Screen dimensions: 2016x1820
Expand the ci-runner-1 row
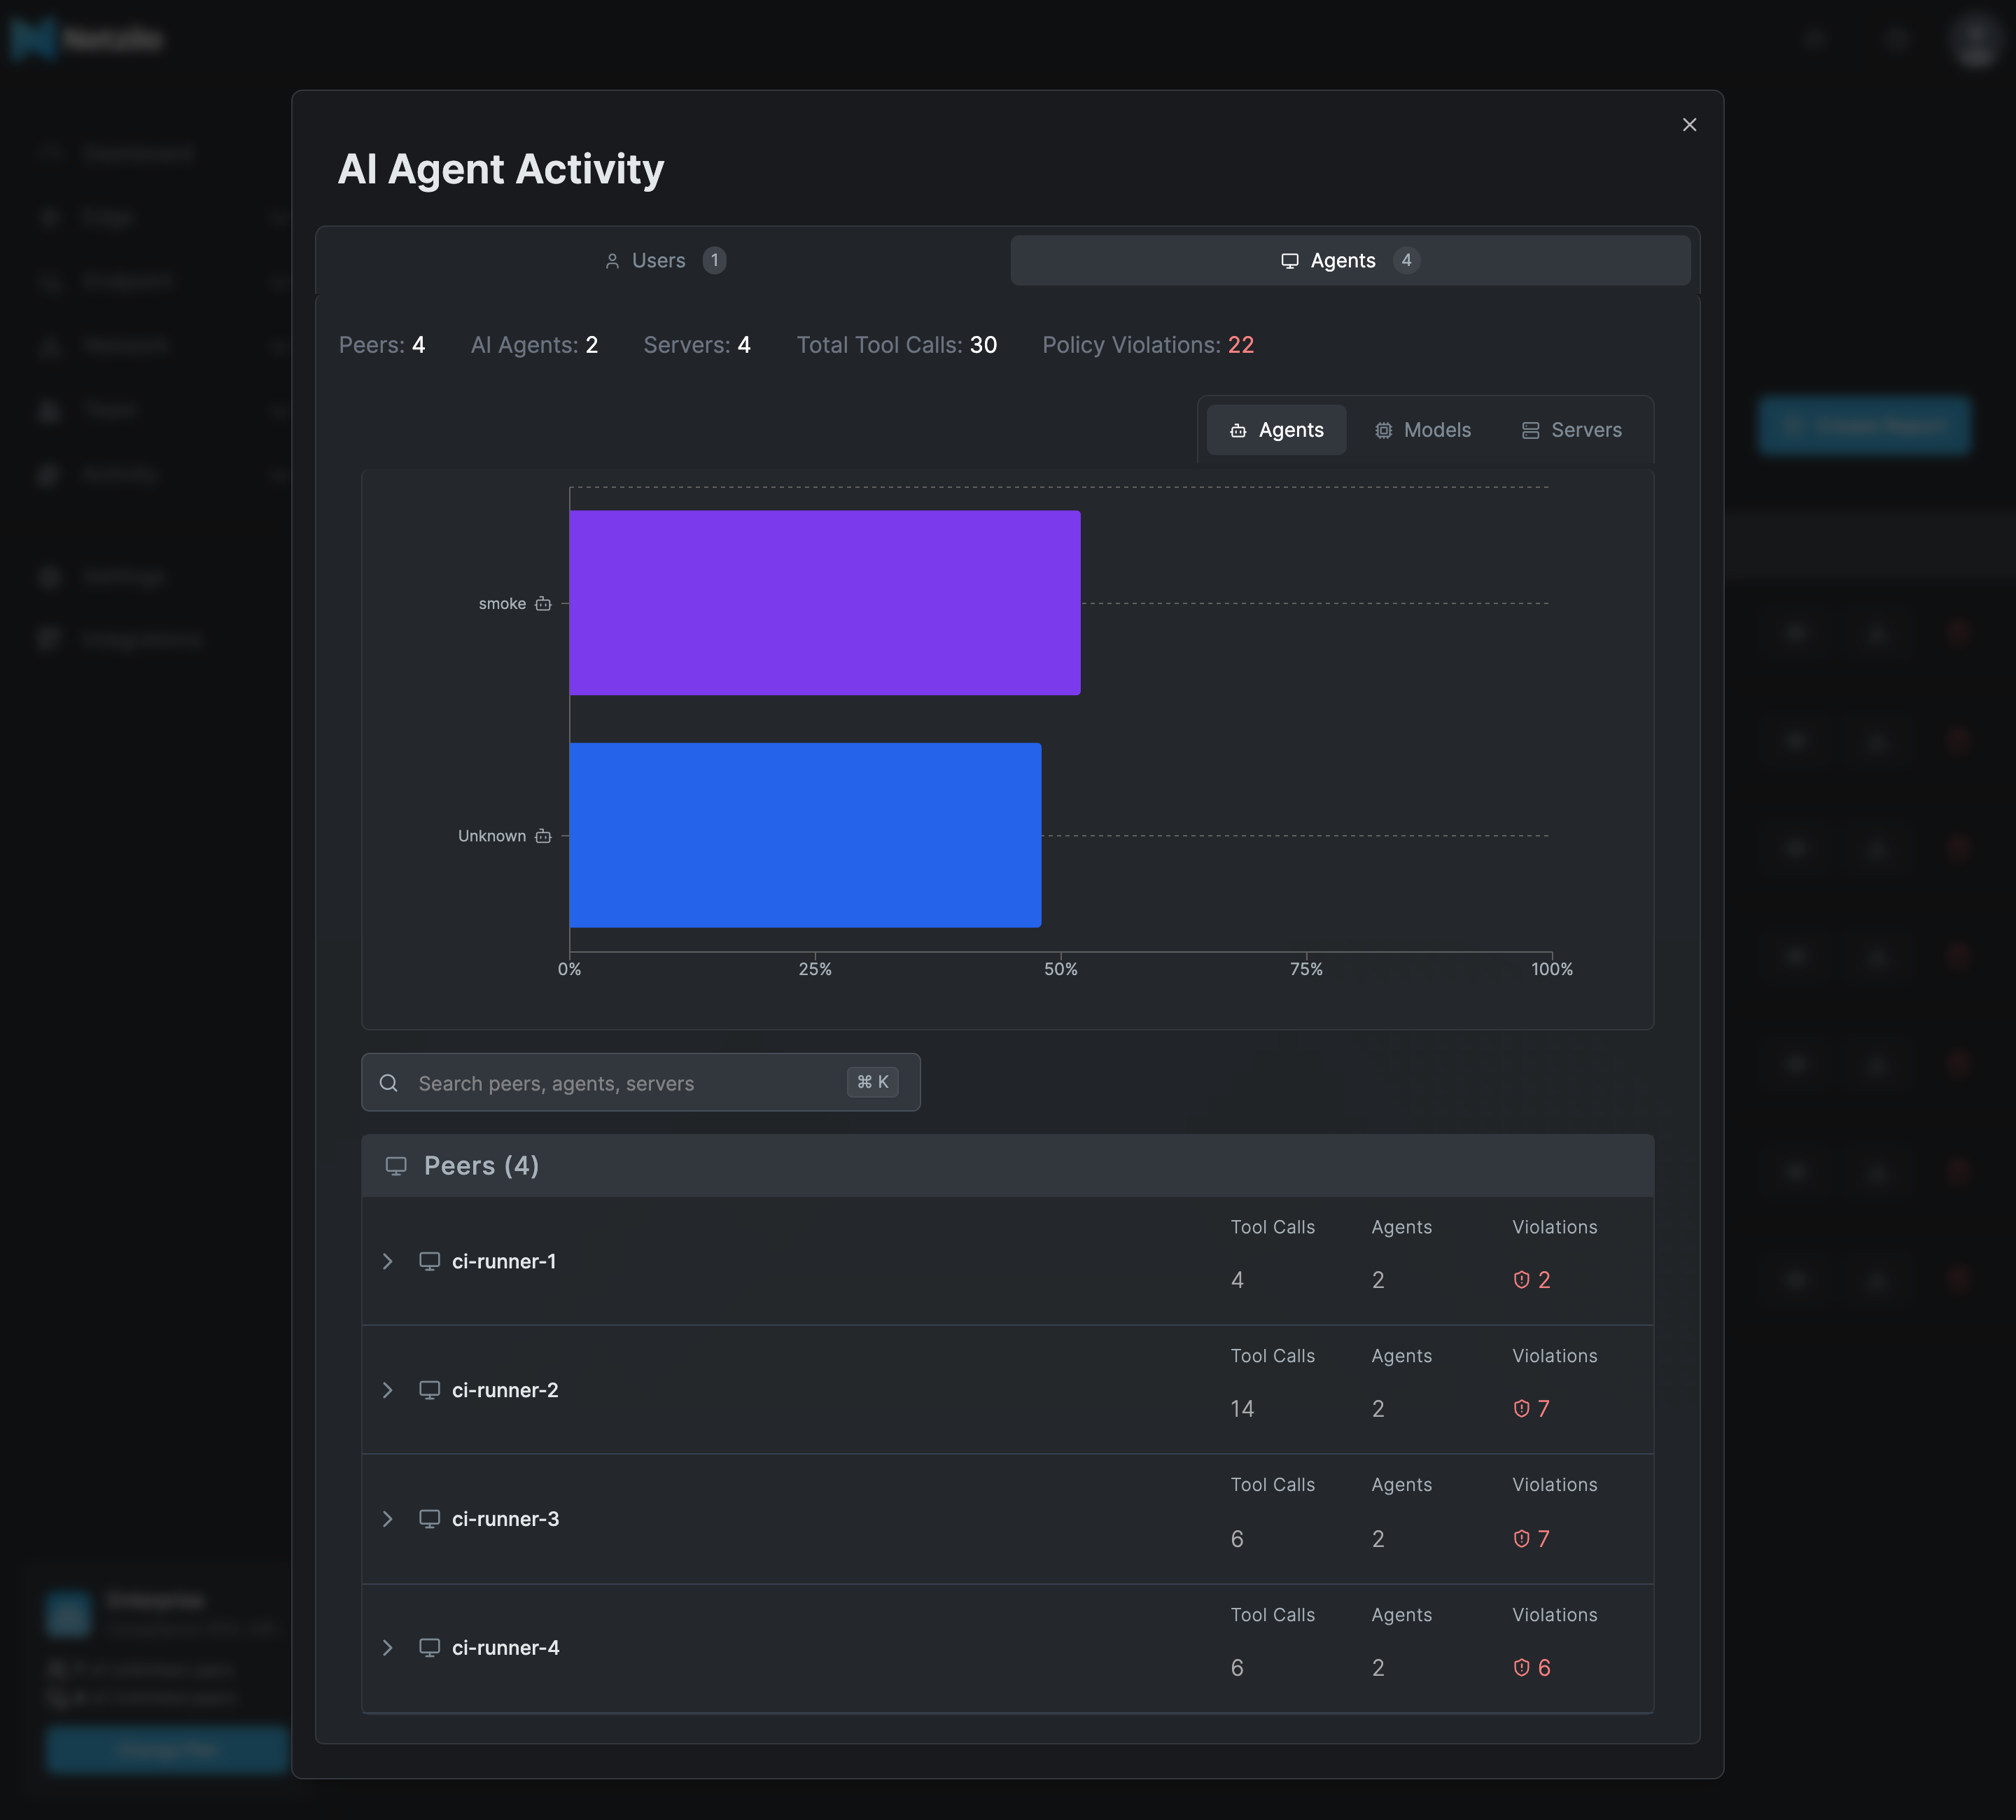pyautogui.click(x=387, y=1261)
